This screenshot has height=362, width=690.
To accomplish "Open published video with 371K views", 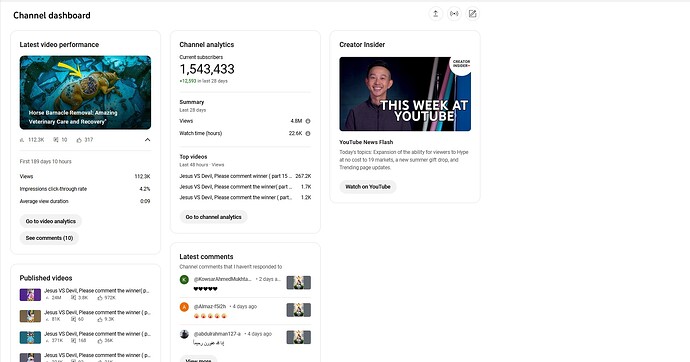I will 97,334.
